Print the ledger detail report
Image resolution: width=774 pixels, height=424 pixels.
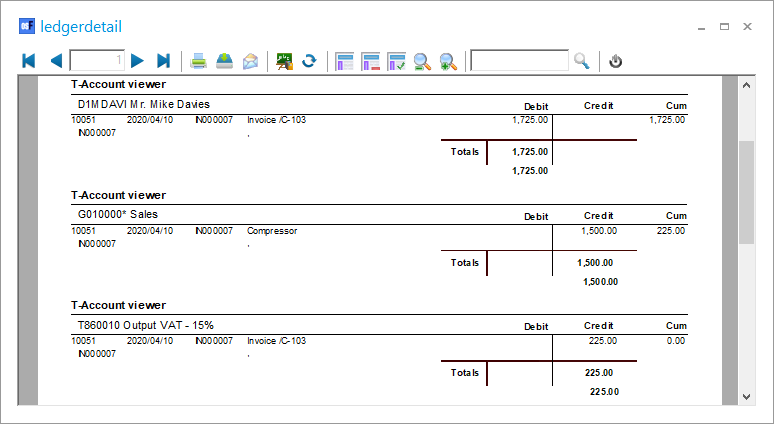(x=199, y=61)
